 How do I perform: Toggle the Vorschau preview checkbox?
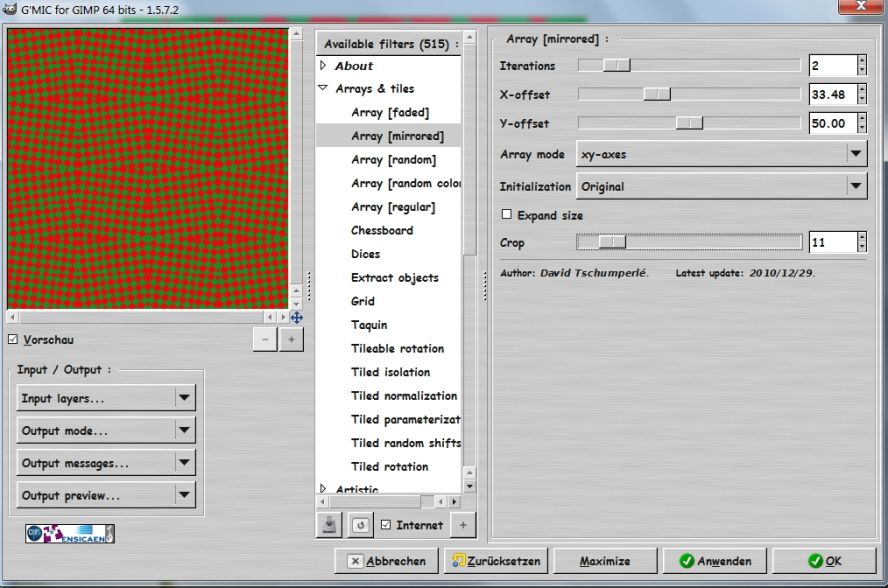[x=12, y=340]
